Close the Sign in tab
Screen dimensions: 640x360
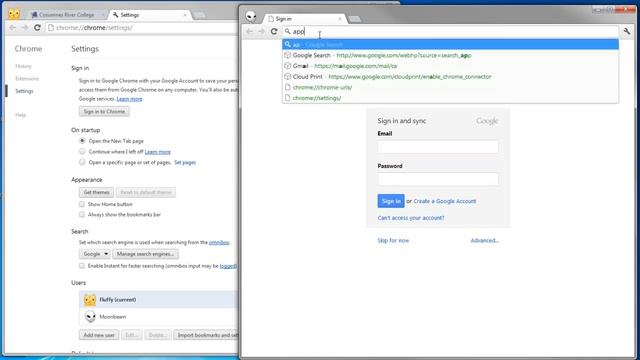coord(340,19)
